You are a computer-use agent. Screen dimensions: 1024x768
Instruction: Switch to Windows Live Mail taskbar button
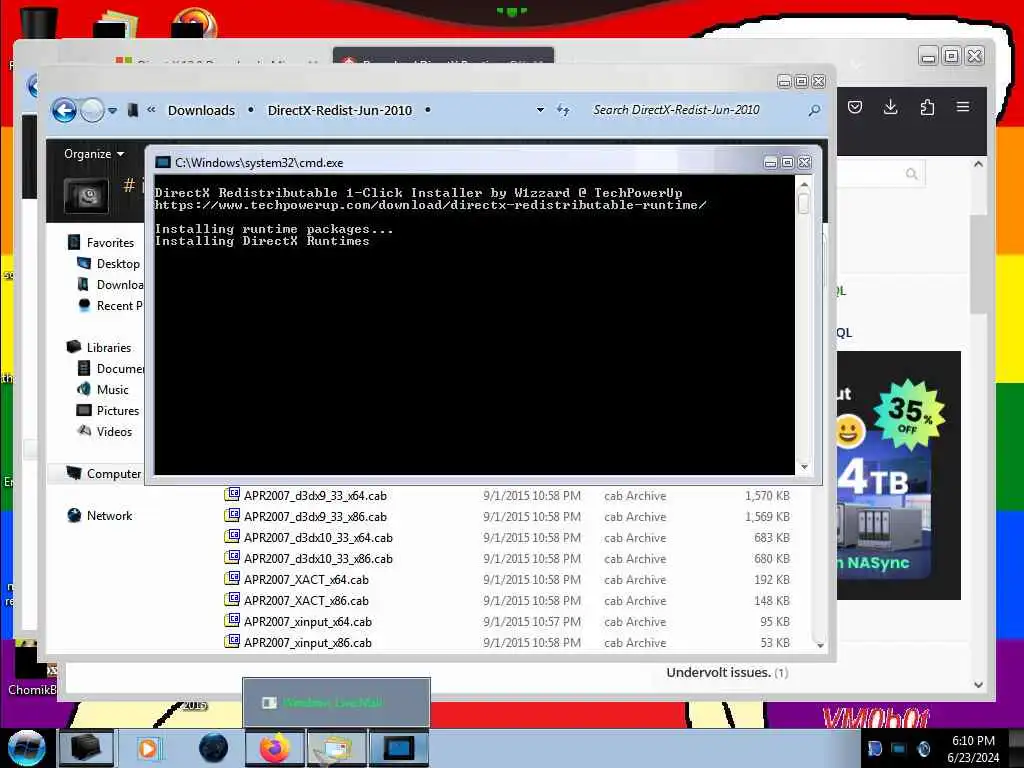(x=336, y=748)
